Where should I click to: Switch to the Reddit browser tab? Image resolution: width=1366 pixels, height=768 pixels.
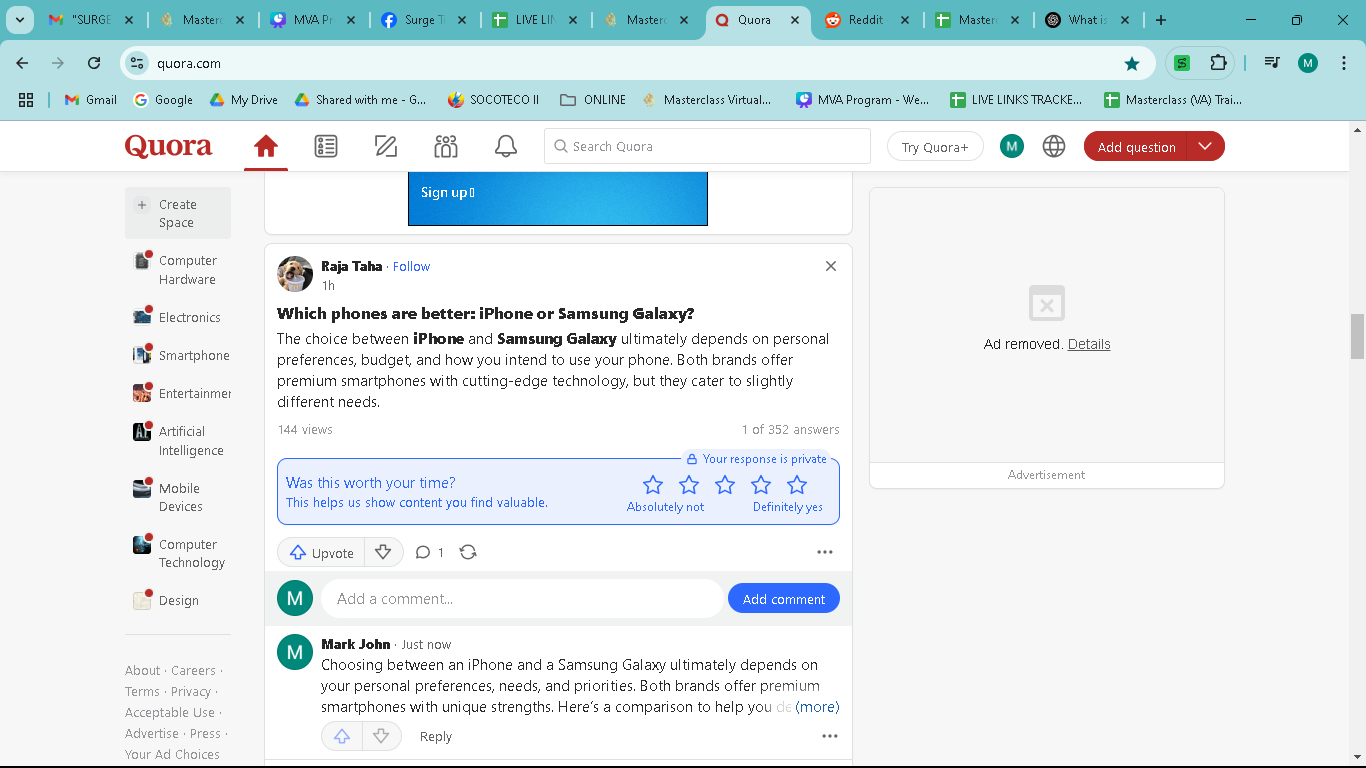866,20
